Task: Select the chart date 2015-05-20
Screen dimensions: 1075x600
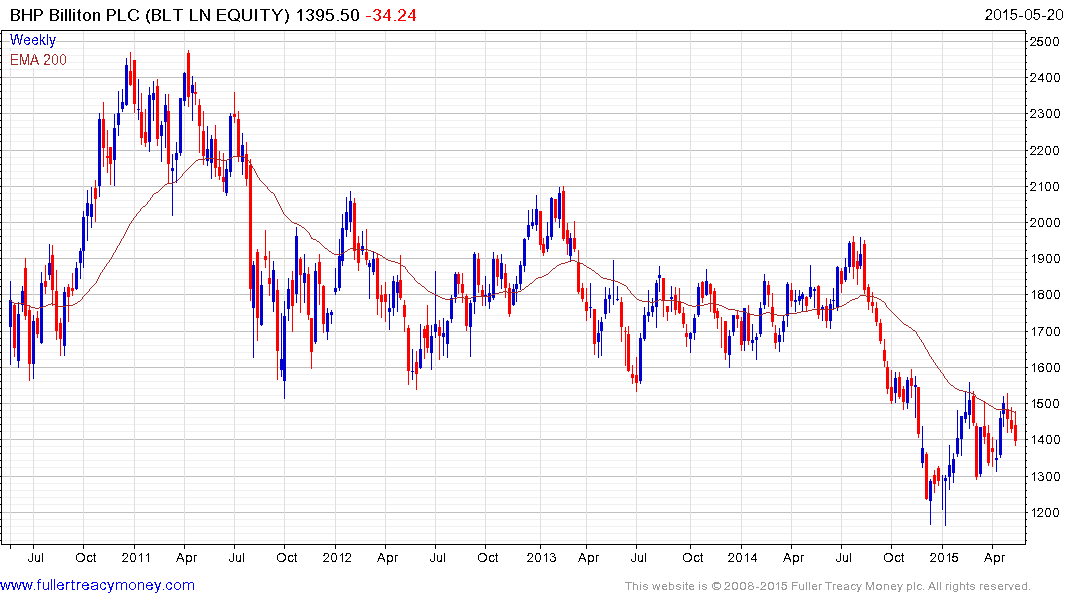Action: (x=1024, y=15)
